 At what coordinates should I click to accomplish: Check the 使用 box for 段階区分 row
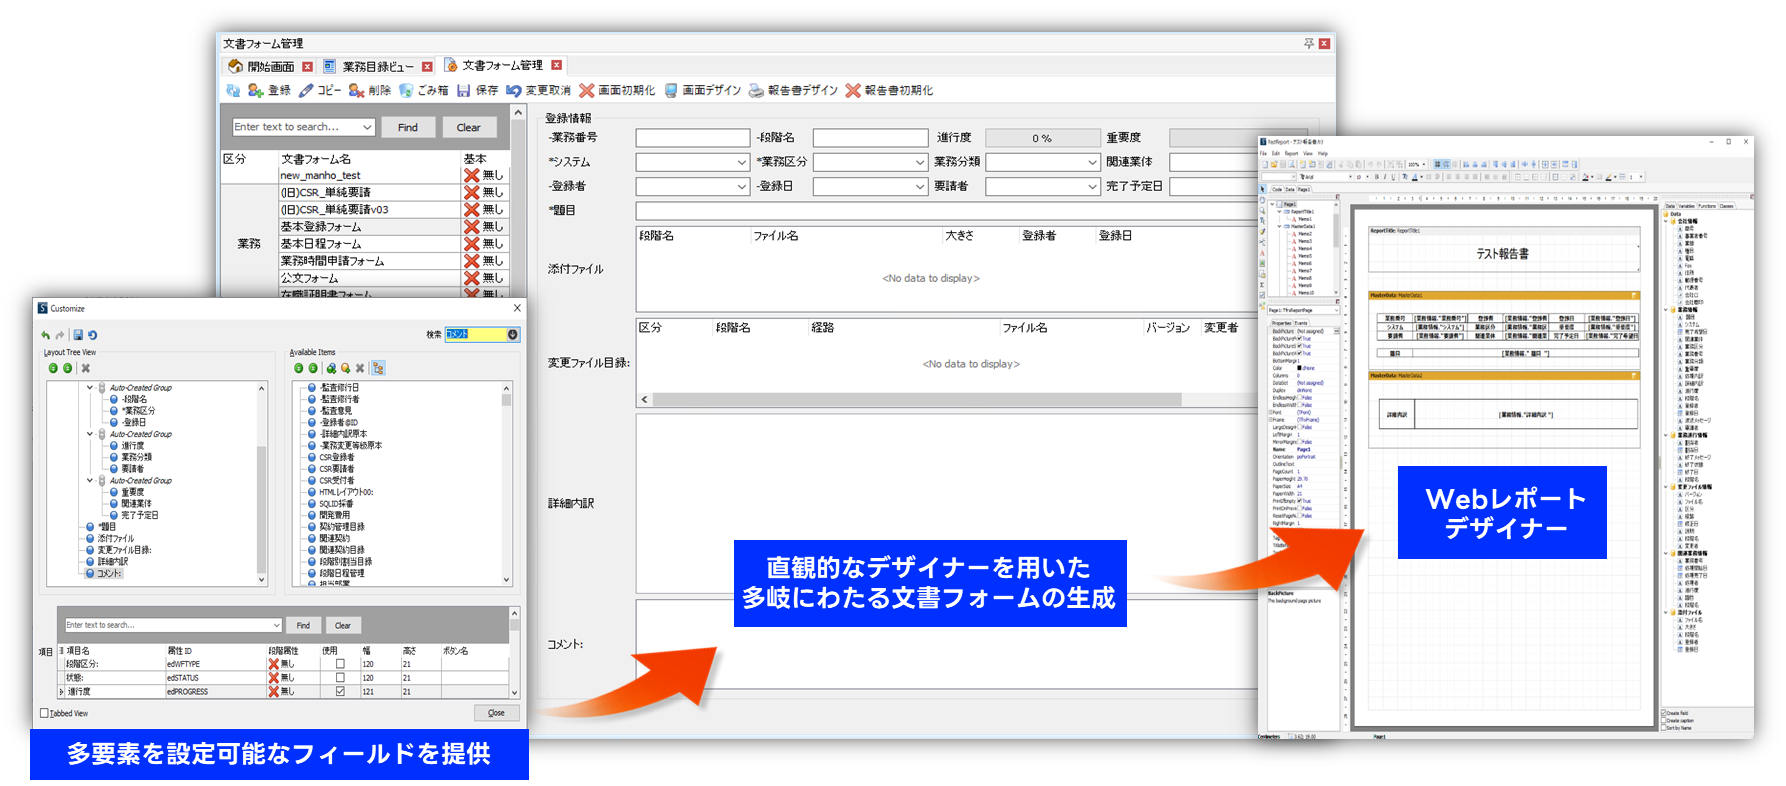tap(340, 664)
